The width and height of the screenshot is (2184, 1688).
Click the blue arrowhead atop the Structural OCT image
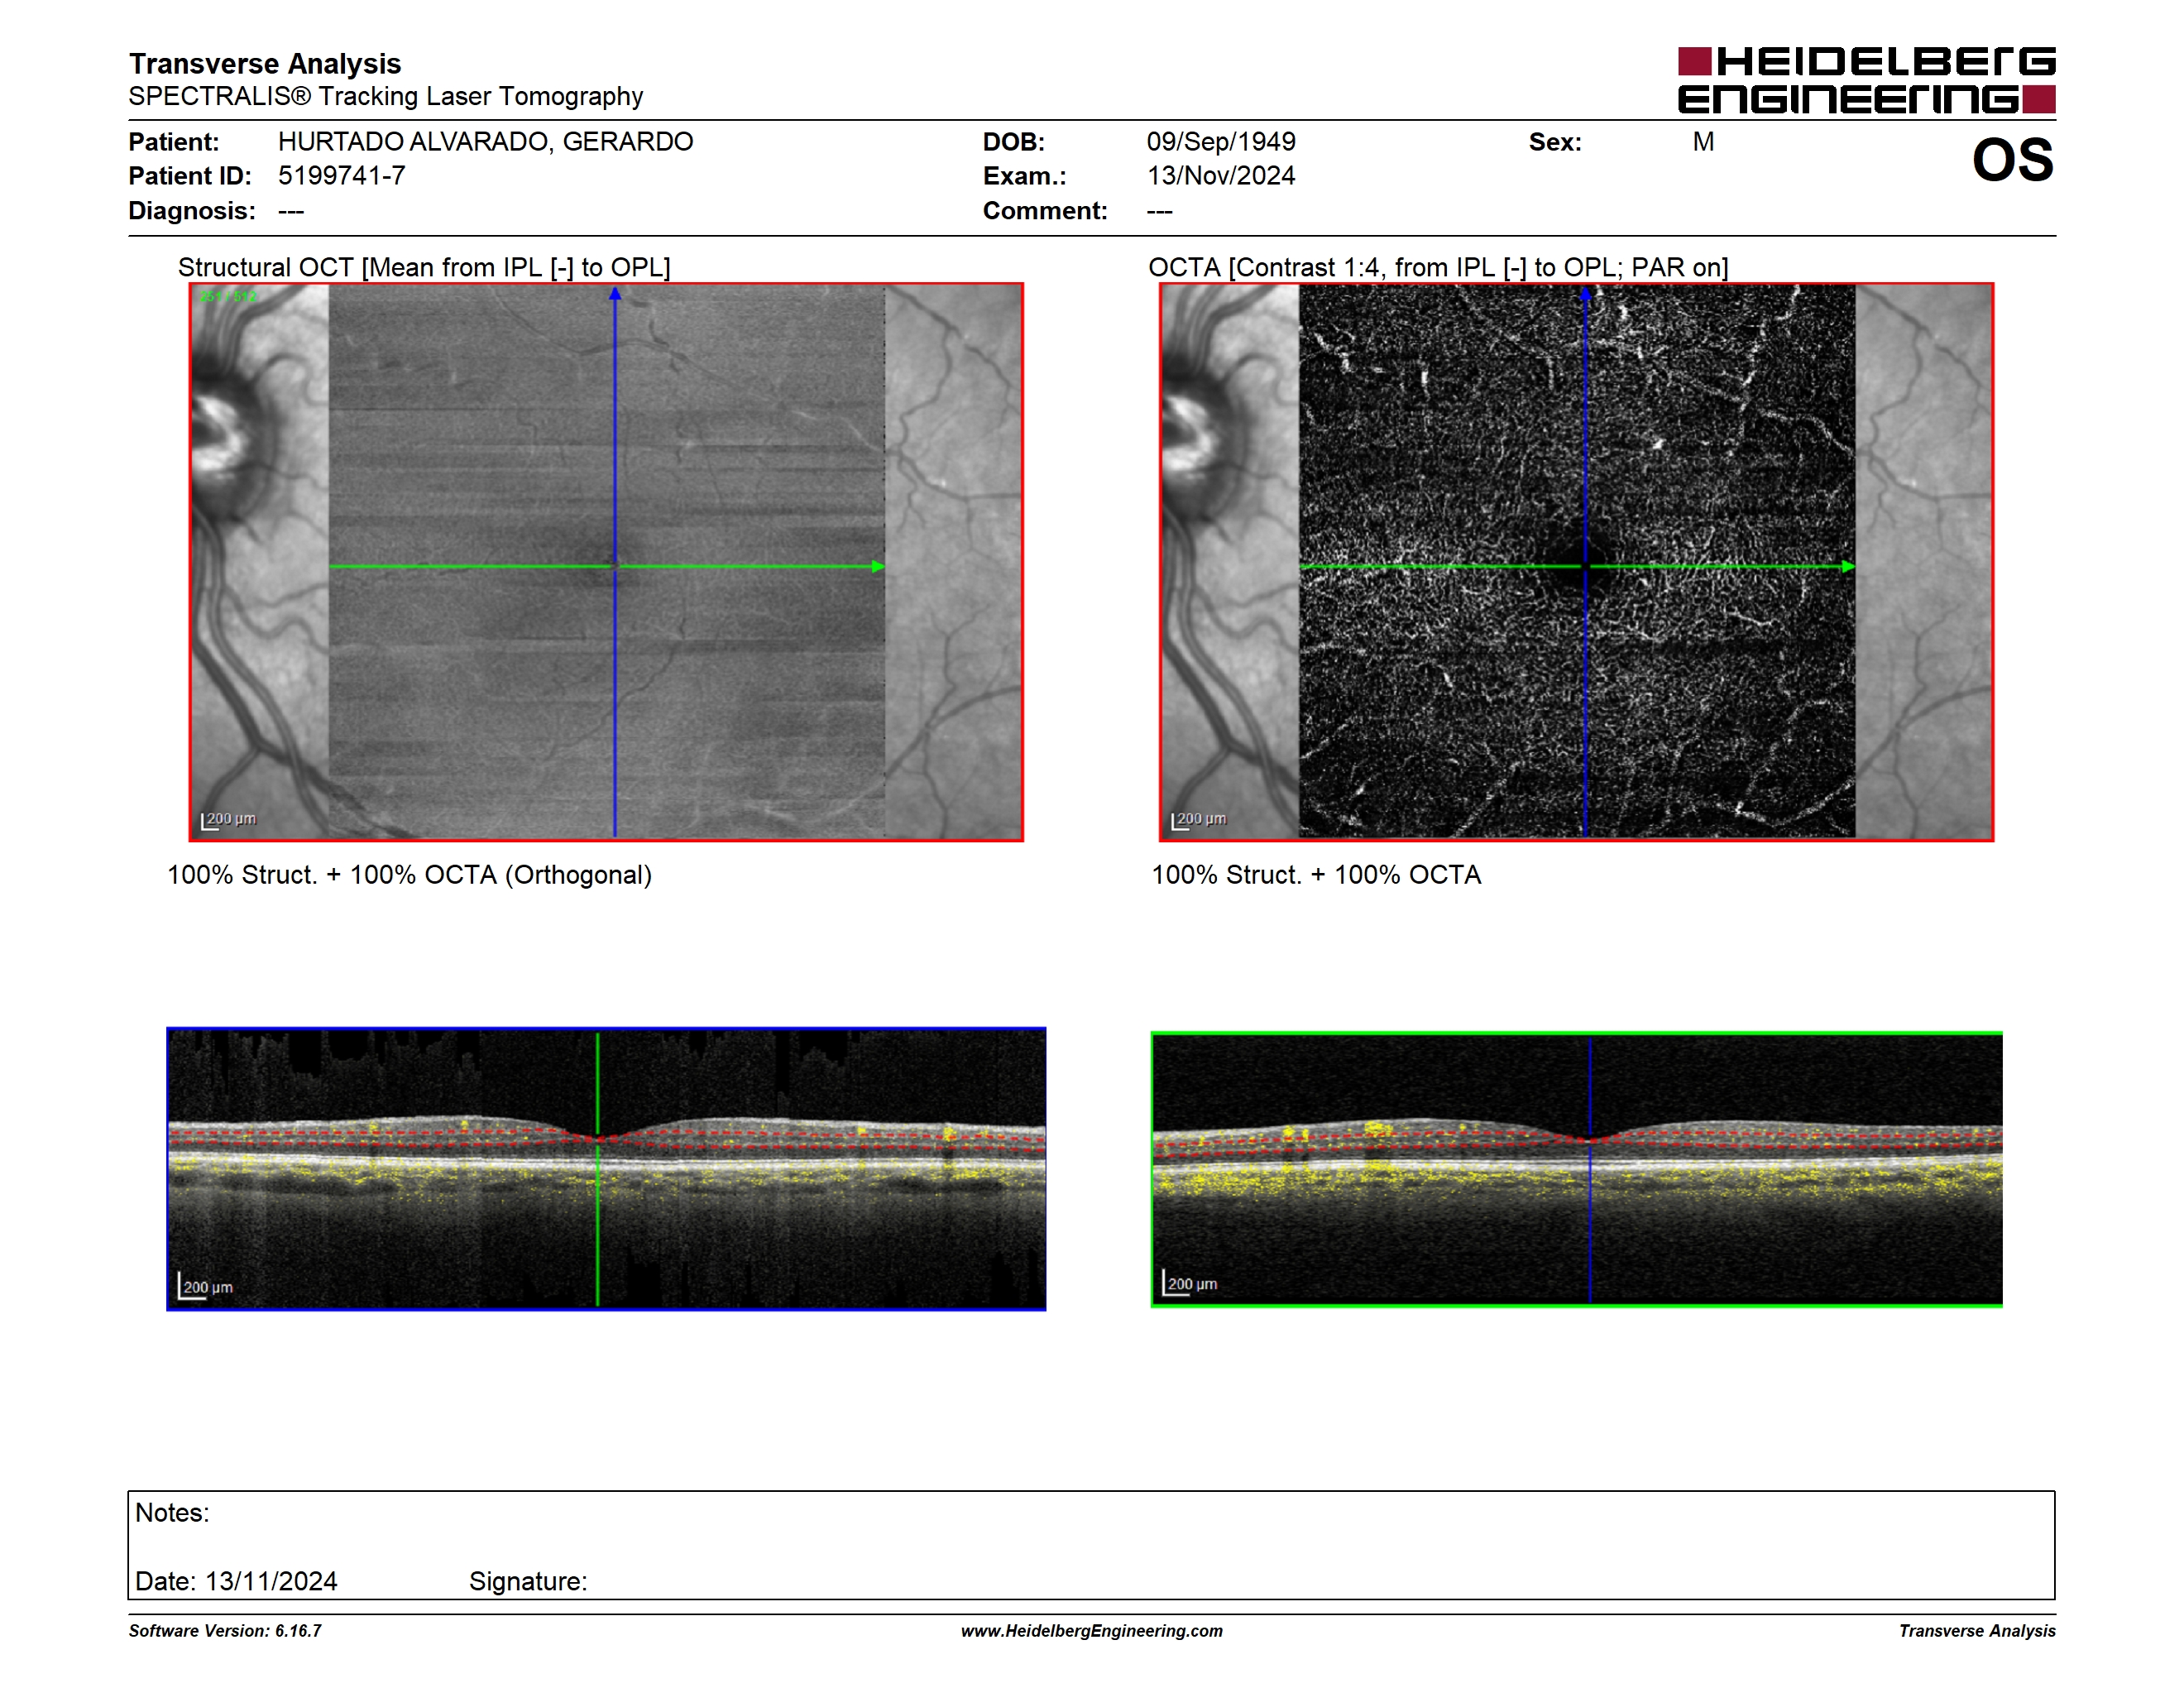[x=615, y=293]
